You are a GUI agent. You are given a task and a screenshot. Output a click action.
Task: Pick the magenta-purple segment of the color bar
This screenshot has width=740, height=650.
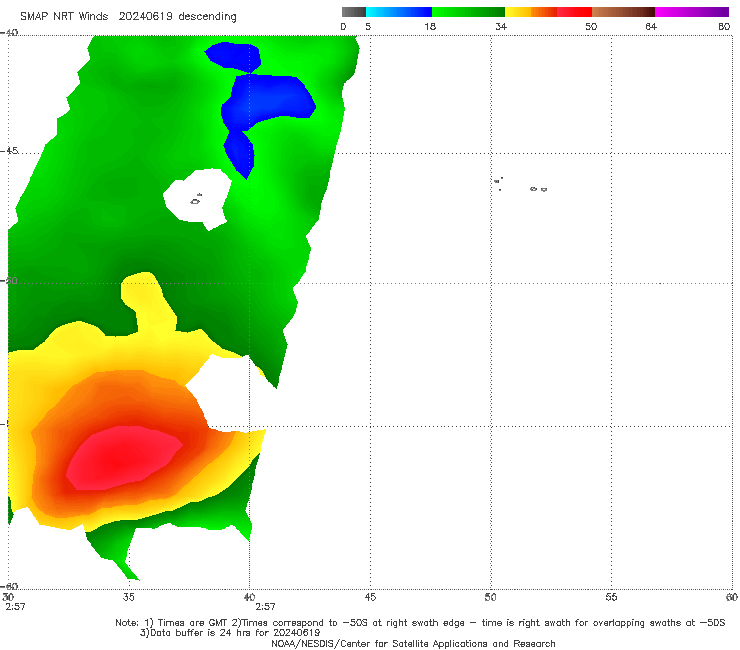pos(692,12)
